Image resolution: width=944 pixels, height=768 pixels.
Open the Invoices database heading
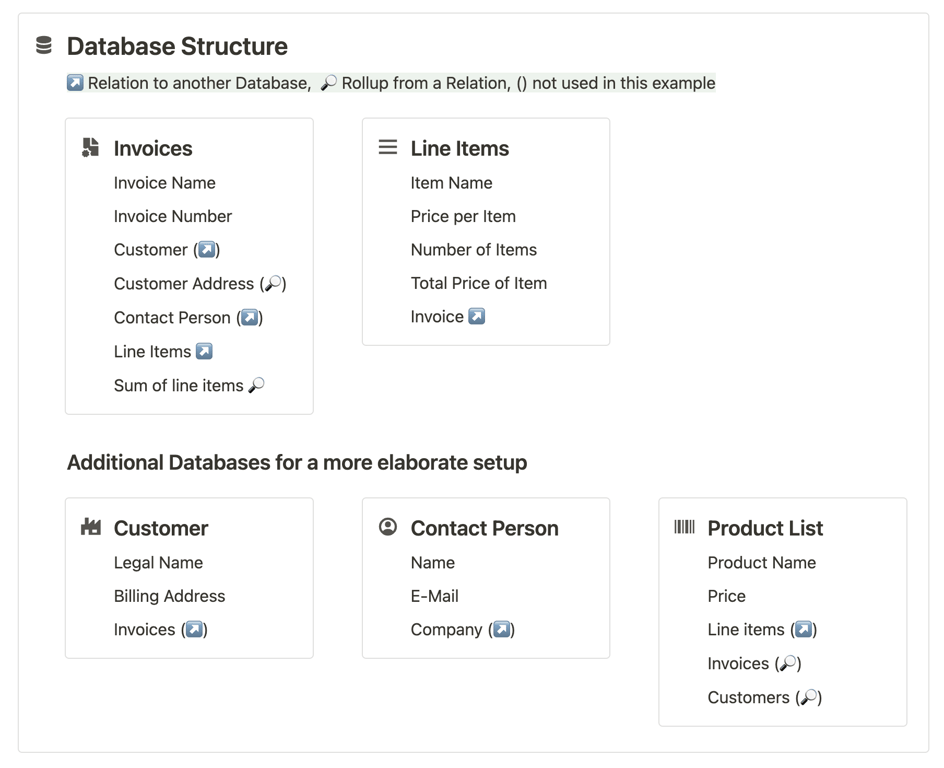pyautogui.click(x=153, y=148)
